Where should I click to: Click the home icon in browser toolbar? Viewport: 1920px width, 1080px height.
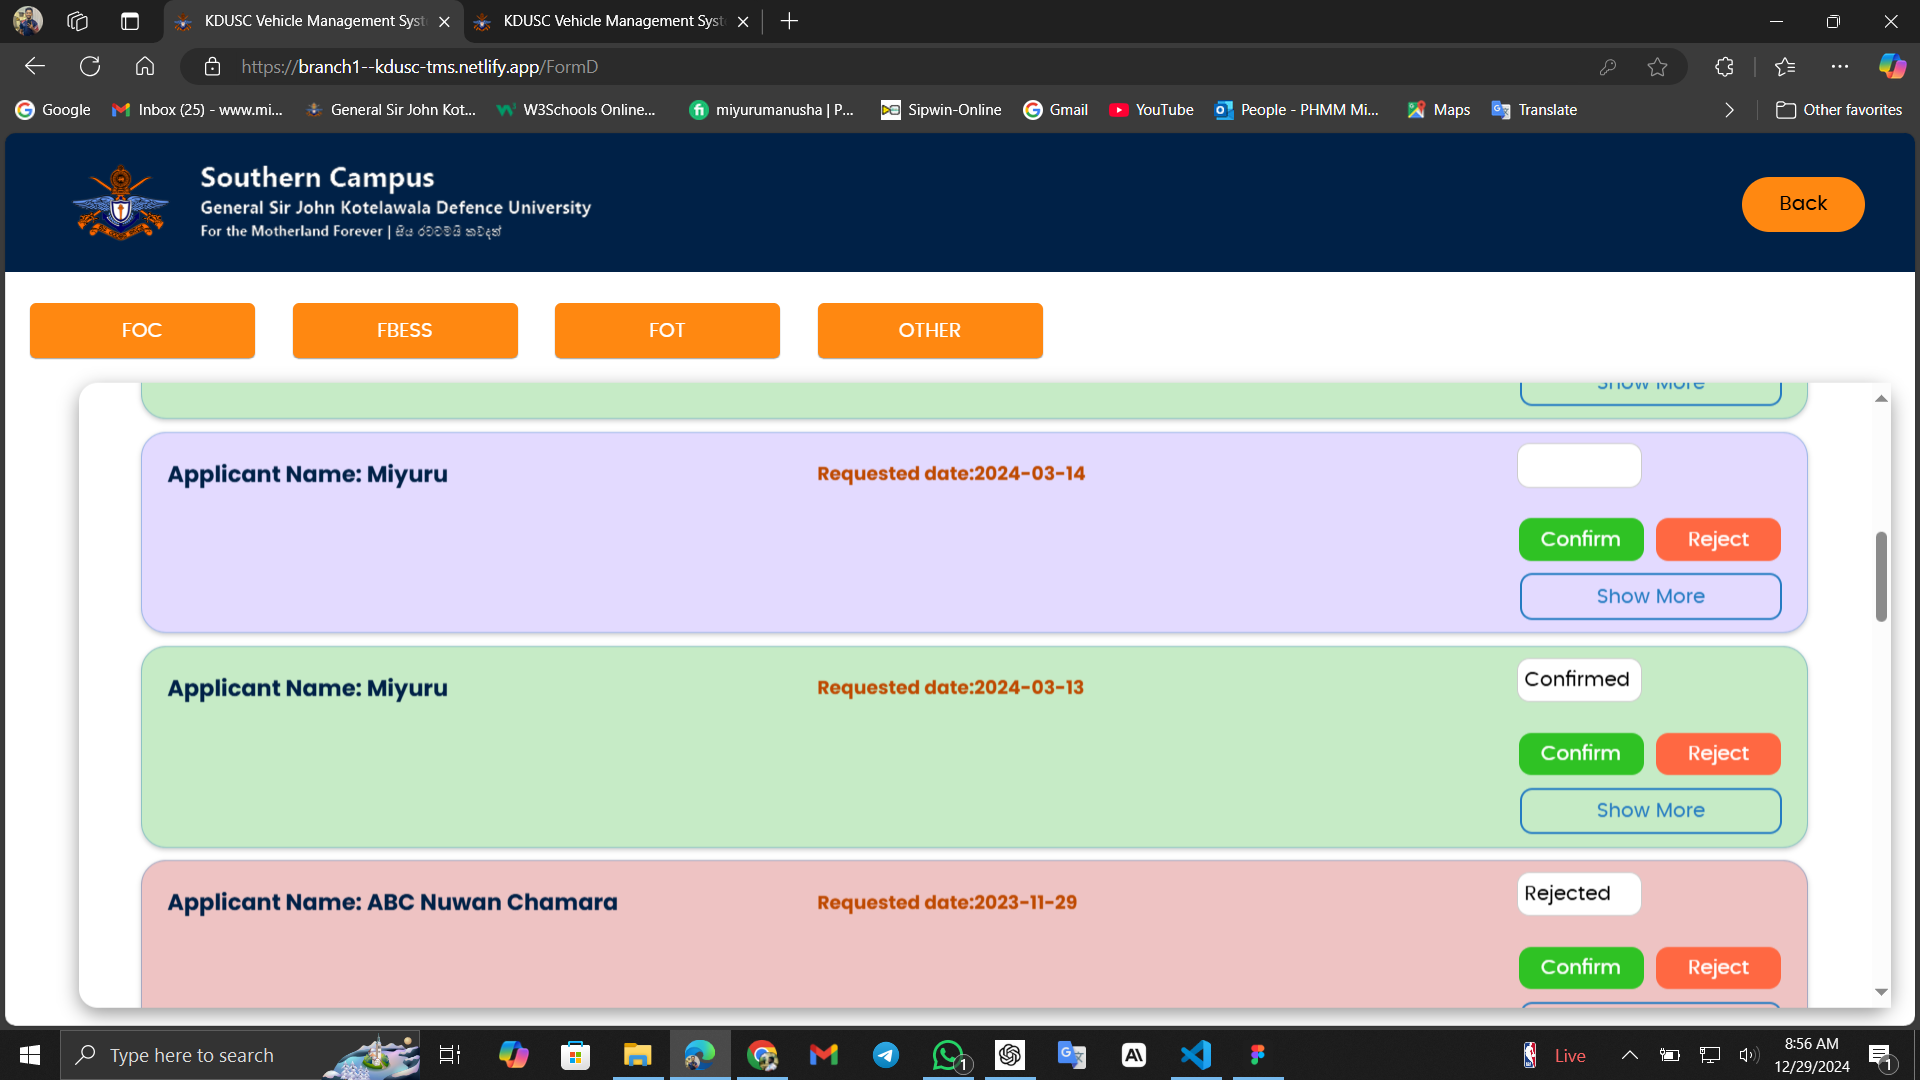tap(145, 67)
